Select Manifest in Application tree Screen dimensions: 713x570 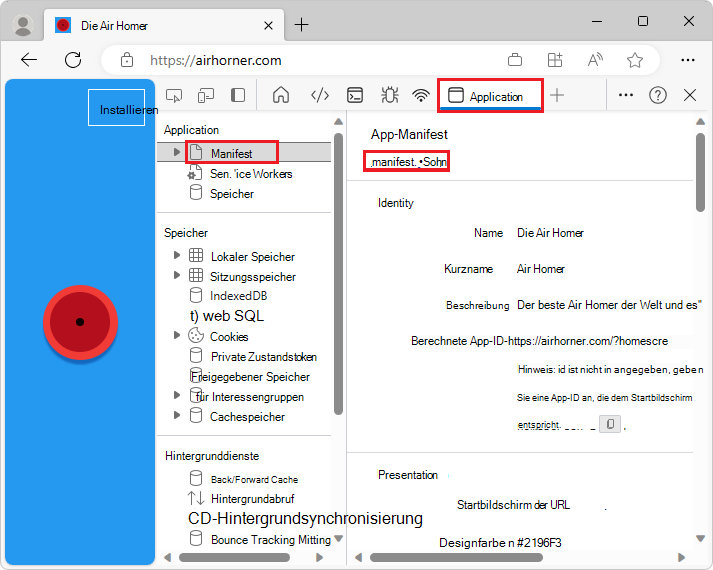coord(231,154)
